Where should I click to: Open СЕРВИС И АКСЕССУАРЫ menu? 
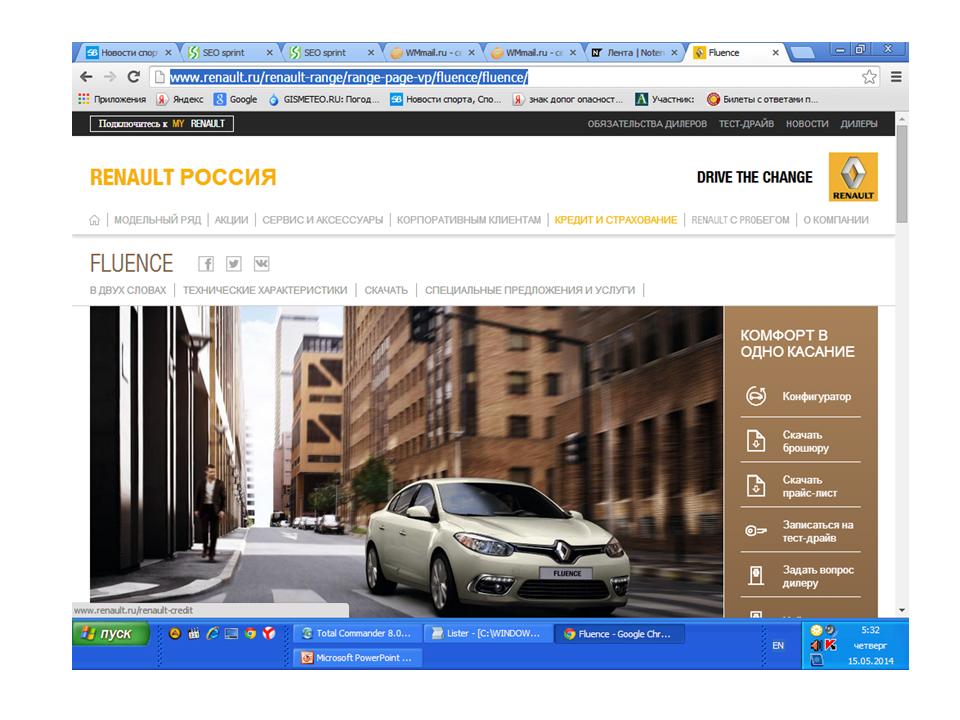point(323,220)
